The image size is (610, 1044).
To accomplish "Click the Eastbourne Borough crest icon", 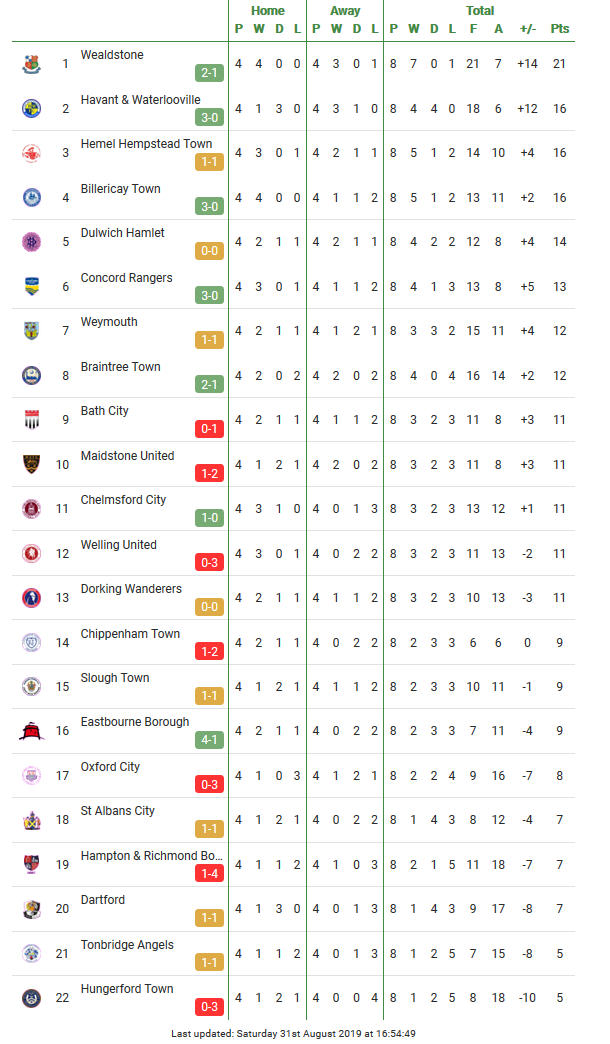I will 31,731.
